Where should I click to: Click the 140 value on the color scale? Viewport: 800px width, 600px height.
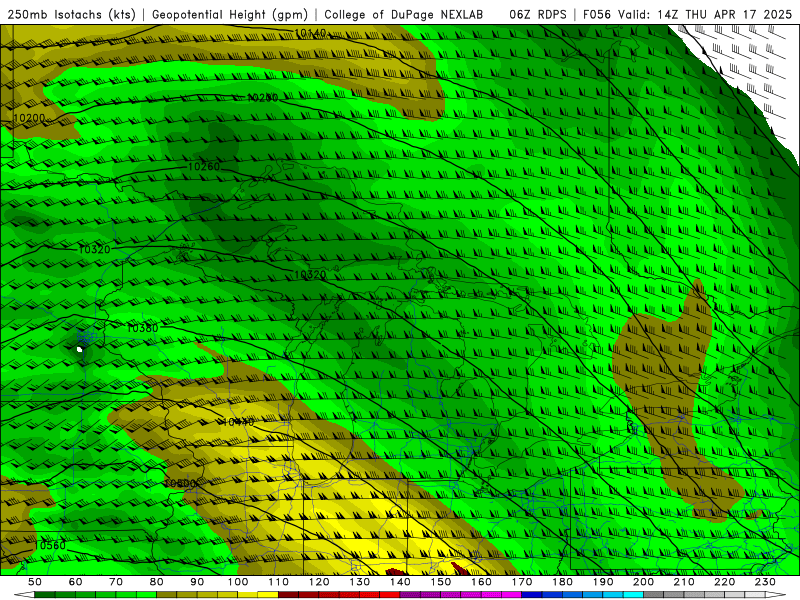(400, 582)
